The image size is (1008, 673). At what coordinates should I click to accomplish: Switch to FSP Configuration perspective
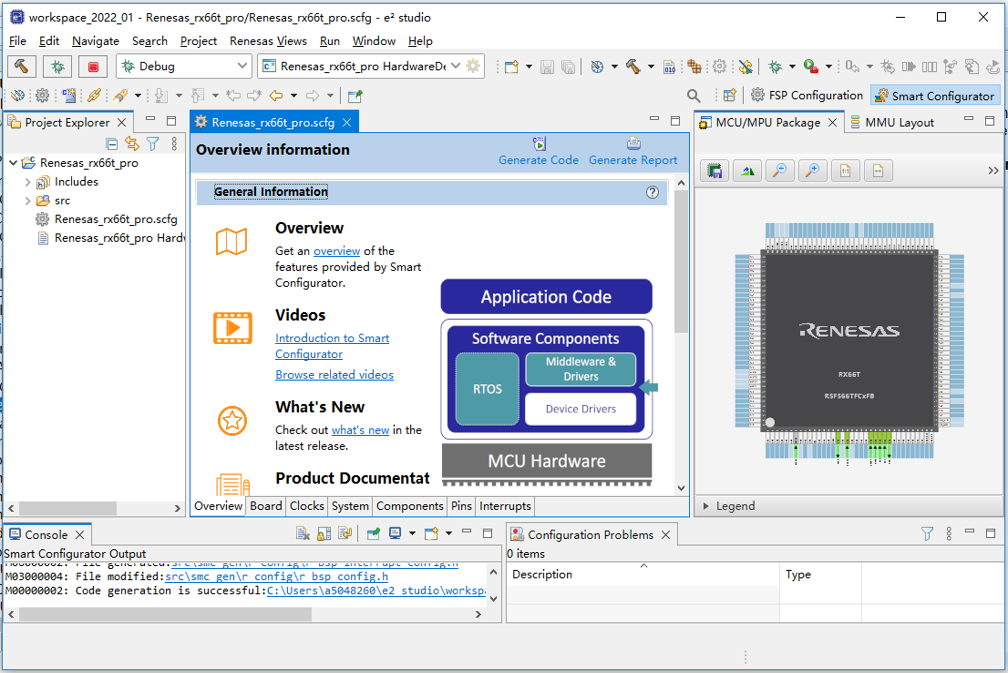coord(807,95)
